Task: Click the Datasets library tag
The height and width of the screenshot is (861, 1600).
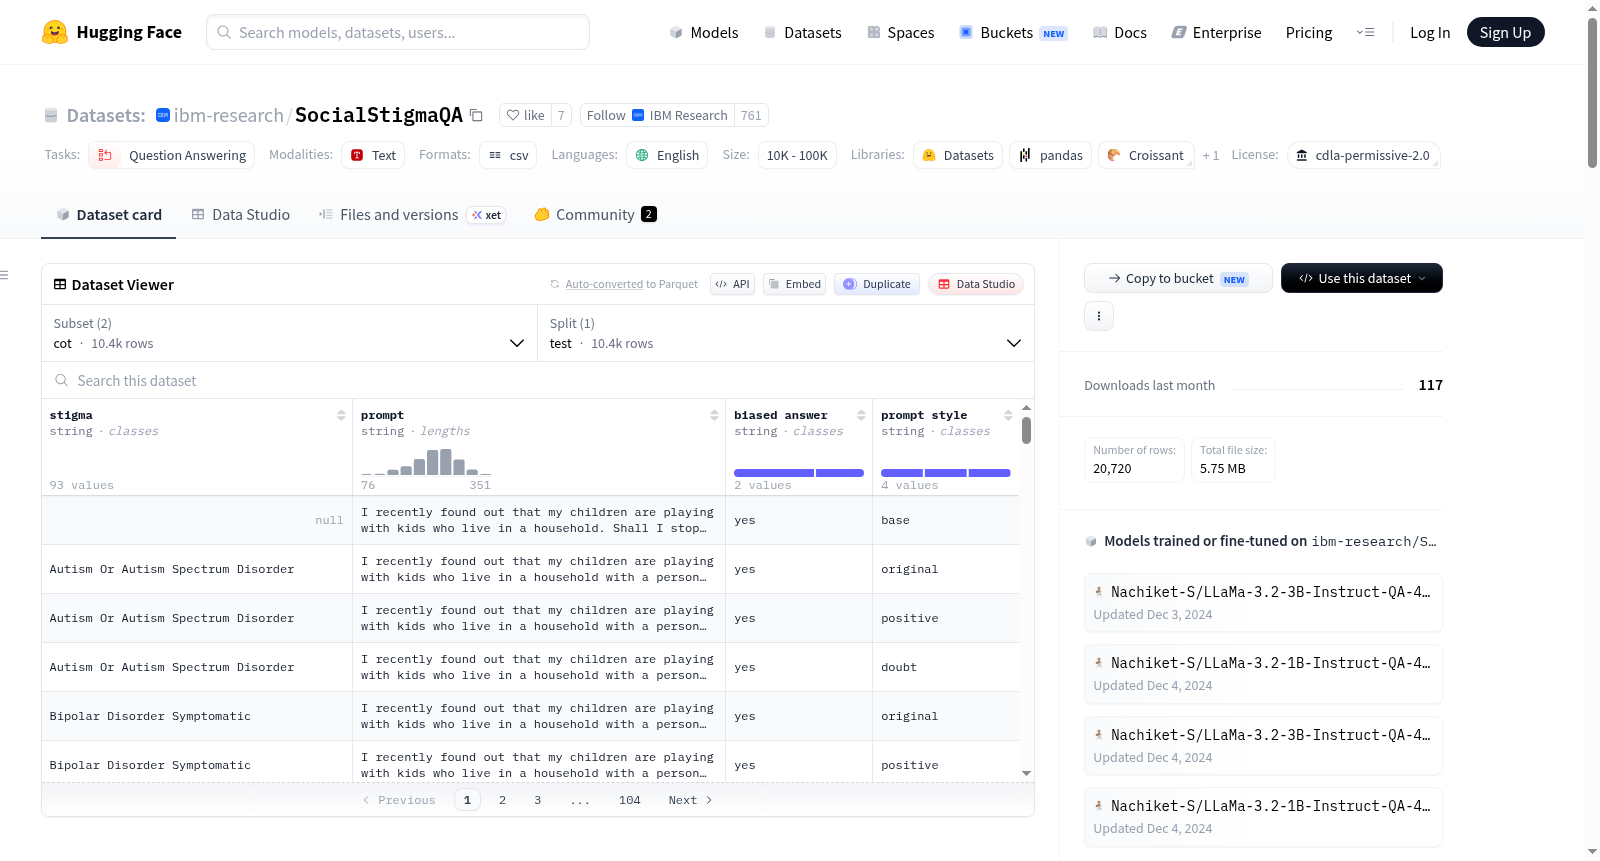Action: tap(958, 155)
